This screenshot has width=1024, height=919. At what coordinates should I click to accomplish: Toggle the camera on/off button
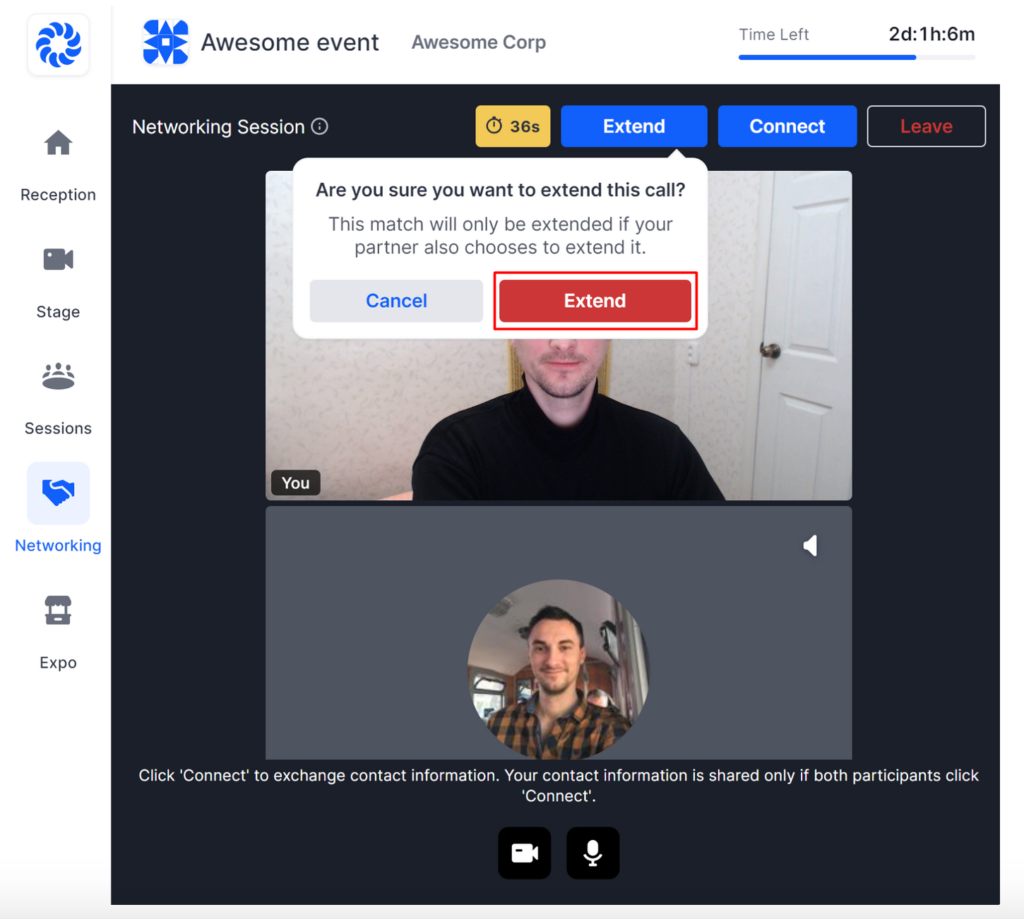click(x=524, y=852)
